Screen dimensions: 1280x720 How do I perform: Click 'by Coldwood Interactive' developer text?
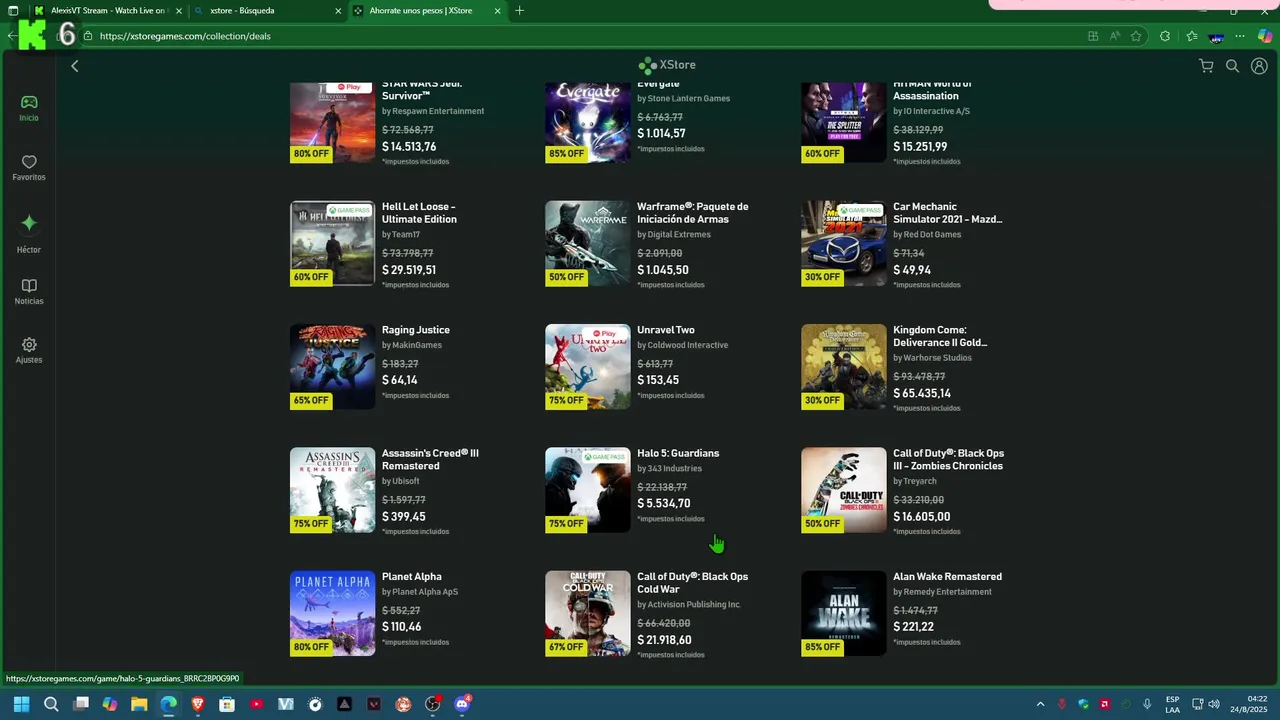pyautogui.click(x=682, y=345)
